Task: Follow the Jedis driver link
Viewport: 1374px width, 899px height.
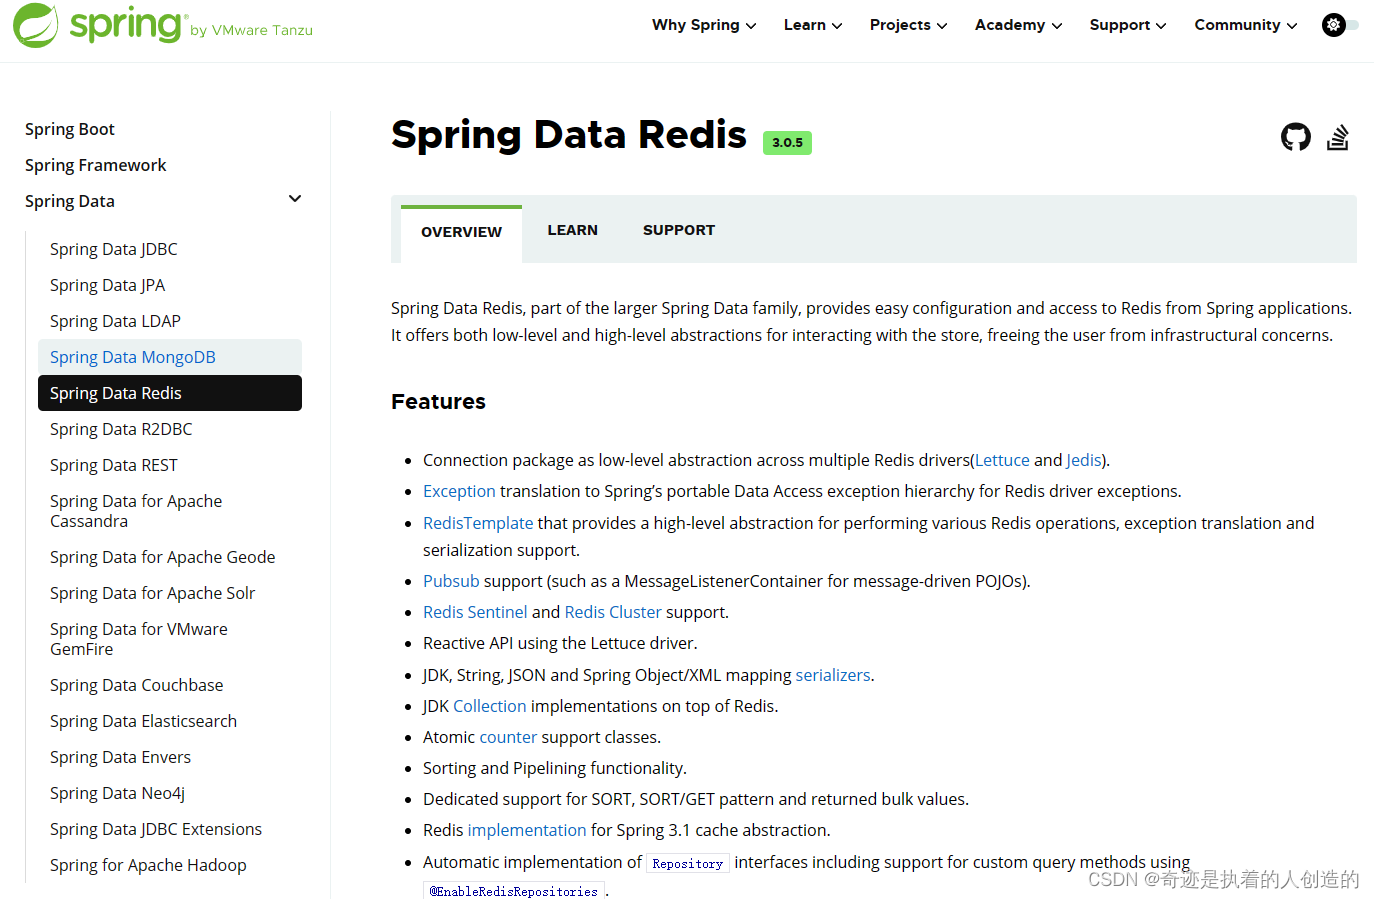Action: point(1083,460)
